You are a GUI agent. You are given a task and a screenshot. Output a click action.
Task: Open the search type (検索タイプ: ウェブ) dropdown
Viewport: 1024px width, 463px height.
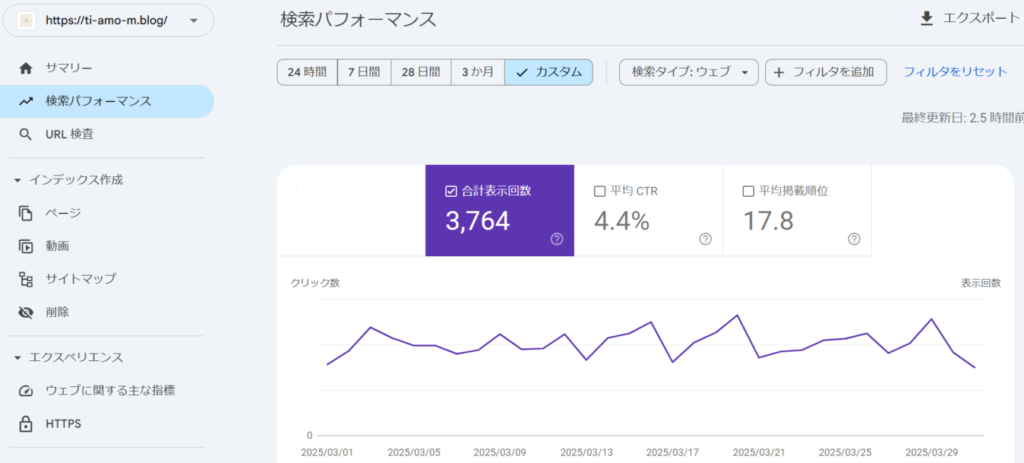pos(689,72)
